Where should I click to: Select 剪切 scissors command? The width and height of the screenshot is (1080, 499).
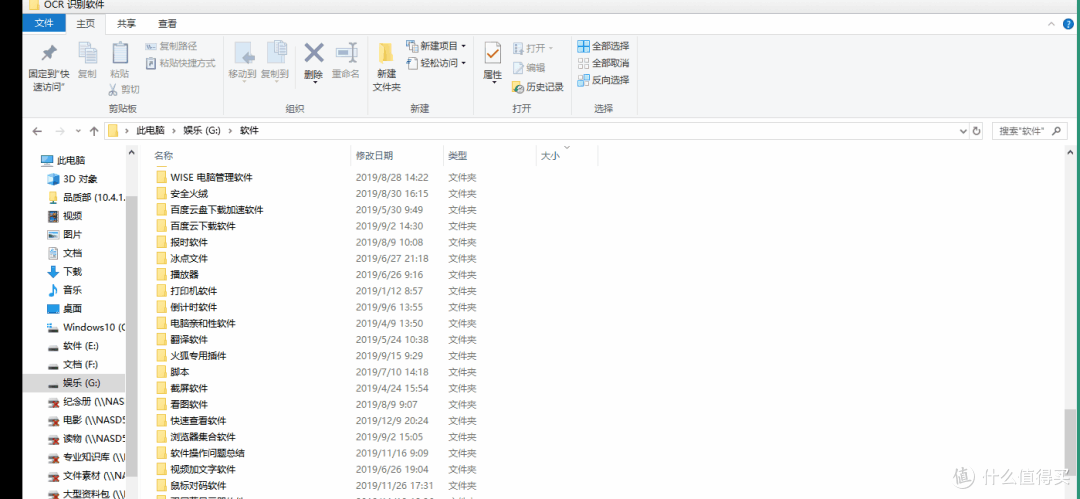click(124, 89)
